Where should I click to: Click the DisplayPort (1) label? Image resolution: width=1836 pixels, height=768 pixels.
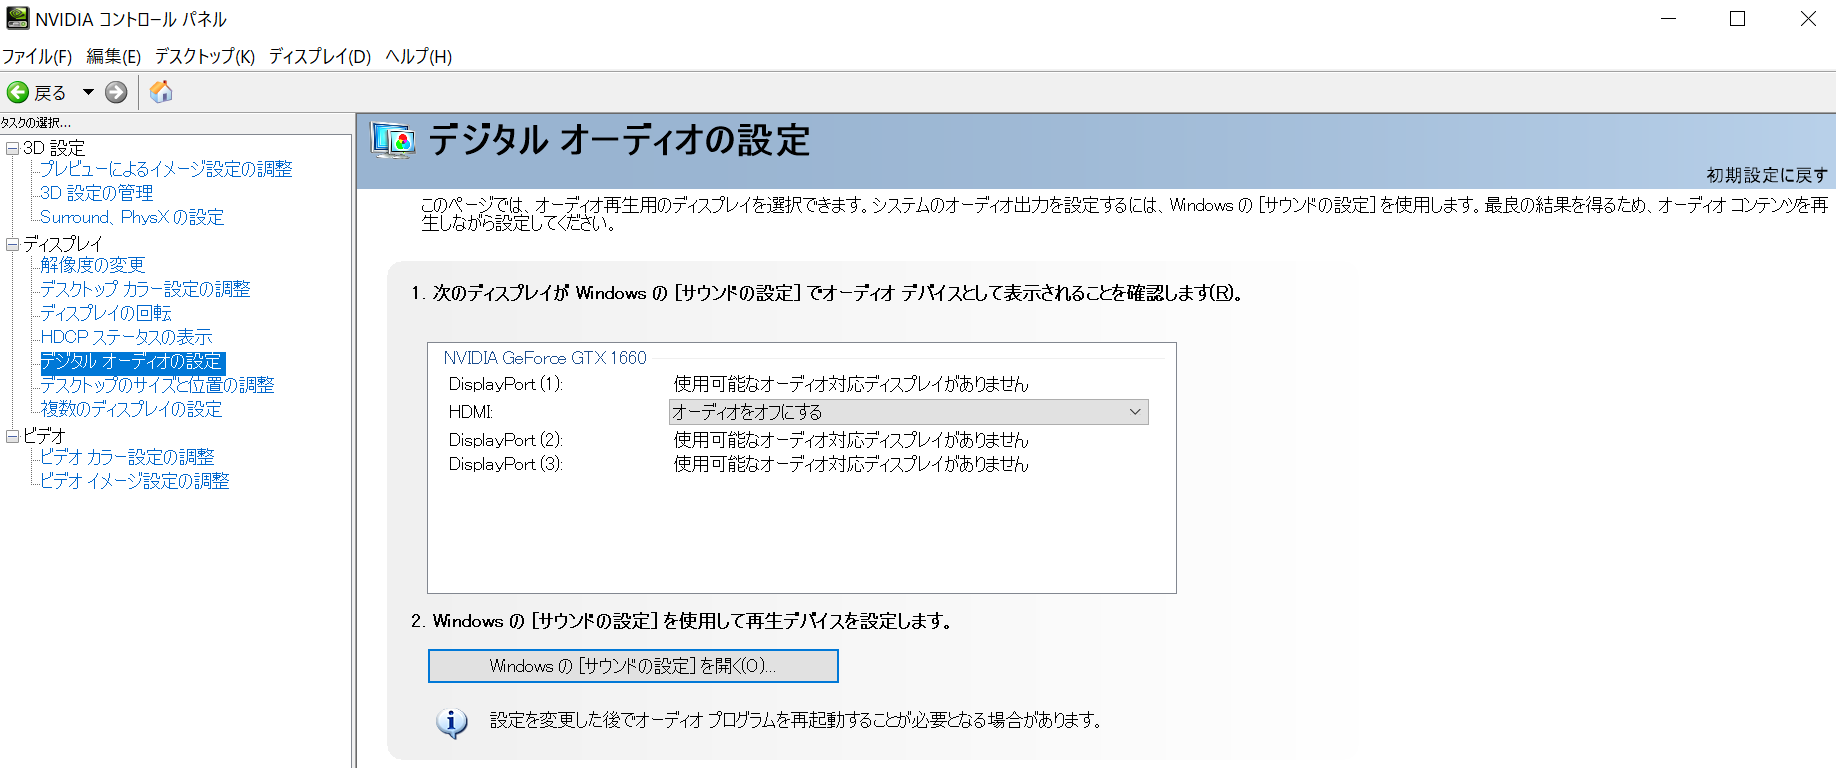[506, 384]
